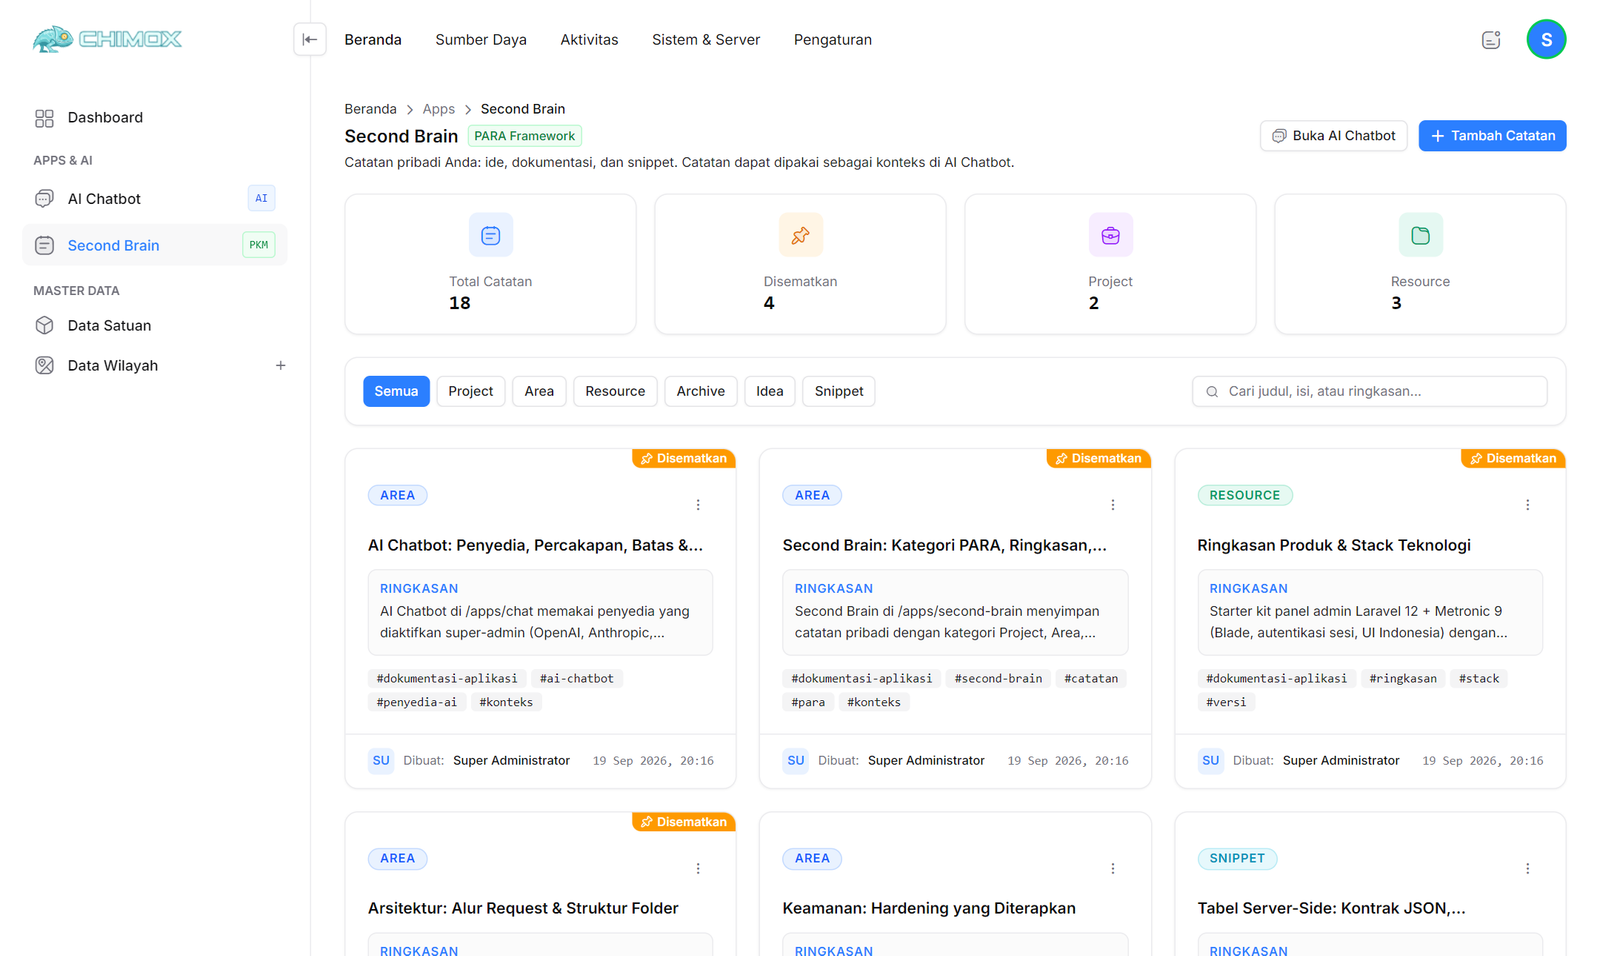Open the Sumber Daya top menu

481,40
